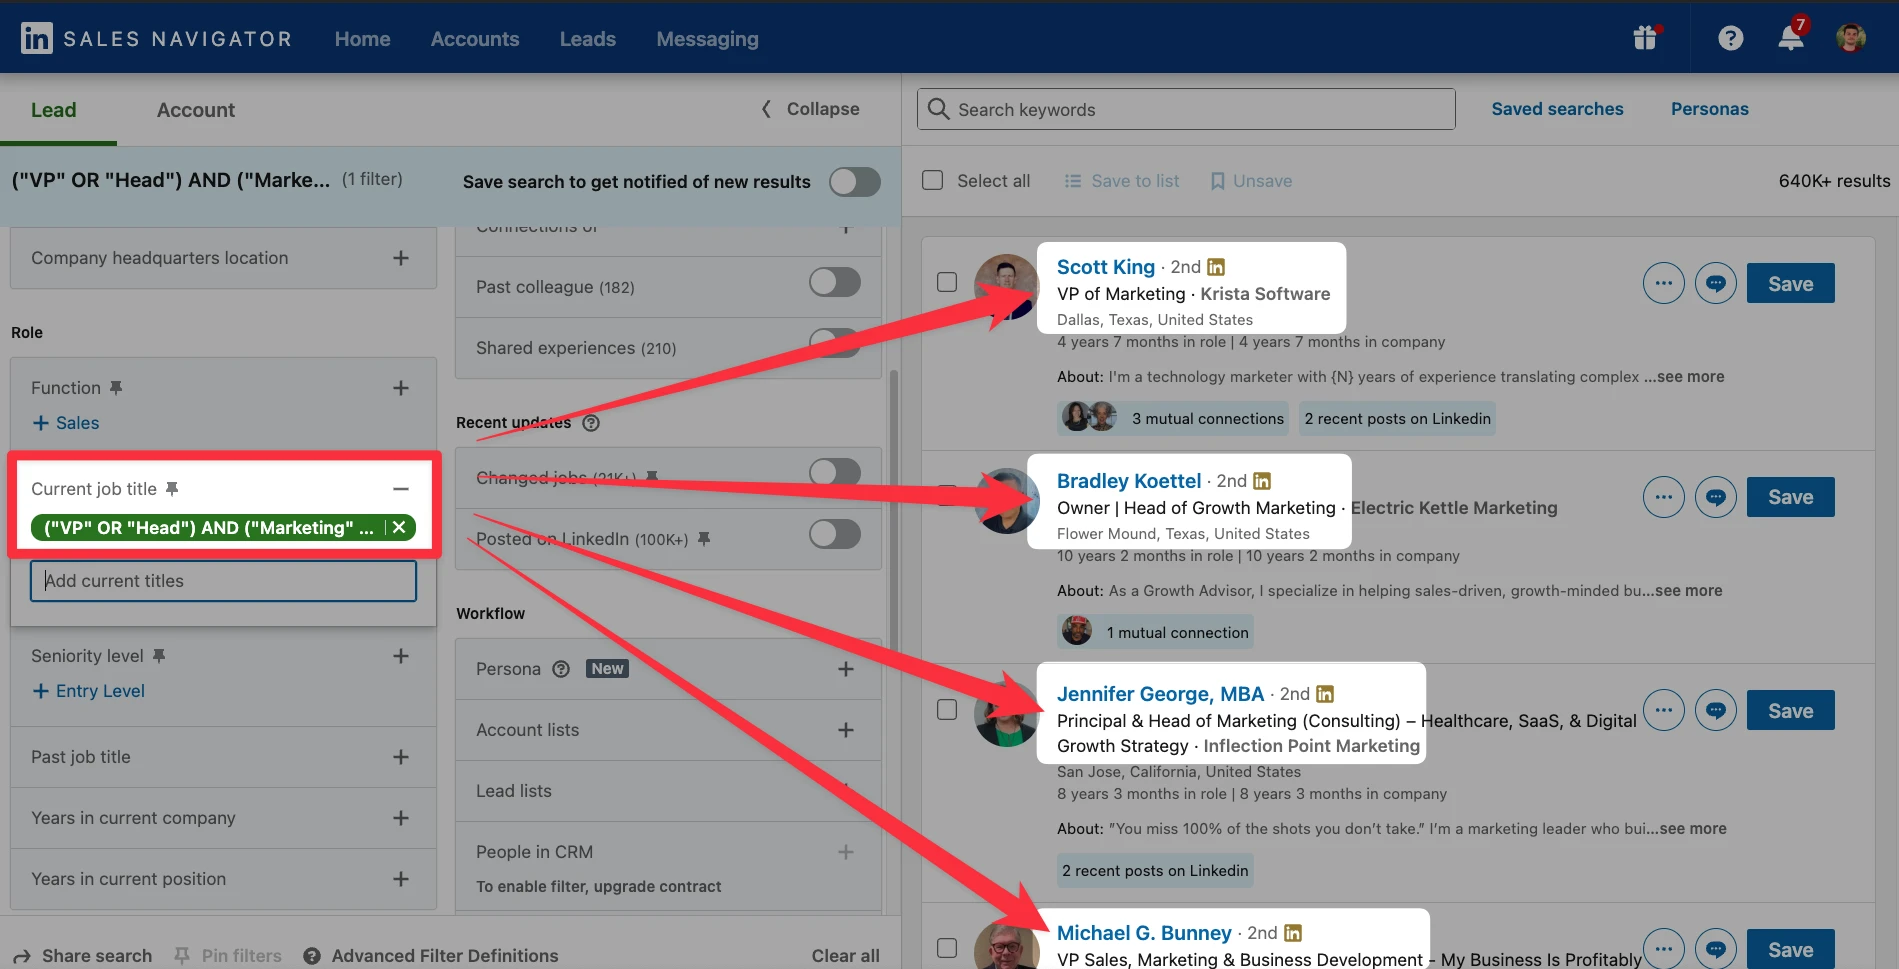Expand the Function filter
Image resolution: width=1899 pixels, height=969 pixels.
pos(401,388)
